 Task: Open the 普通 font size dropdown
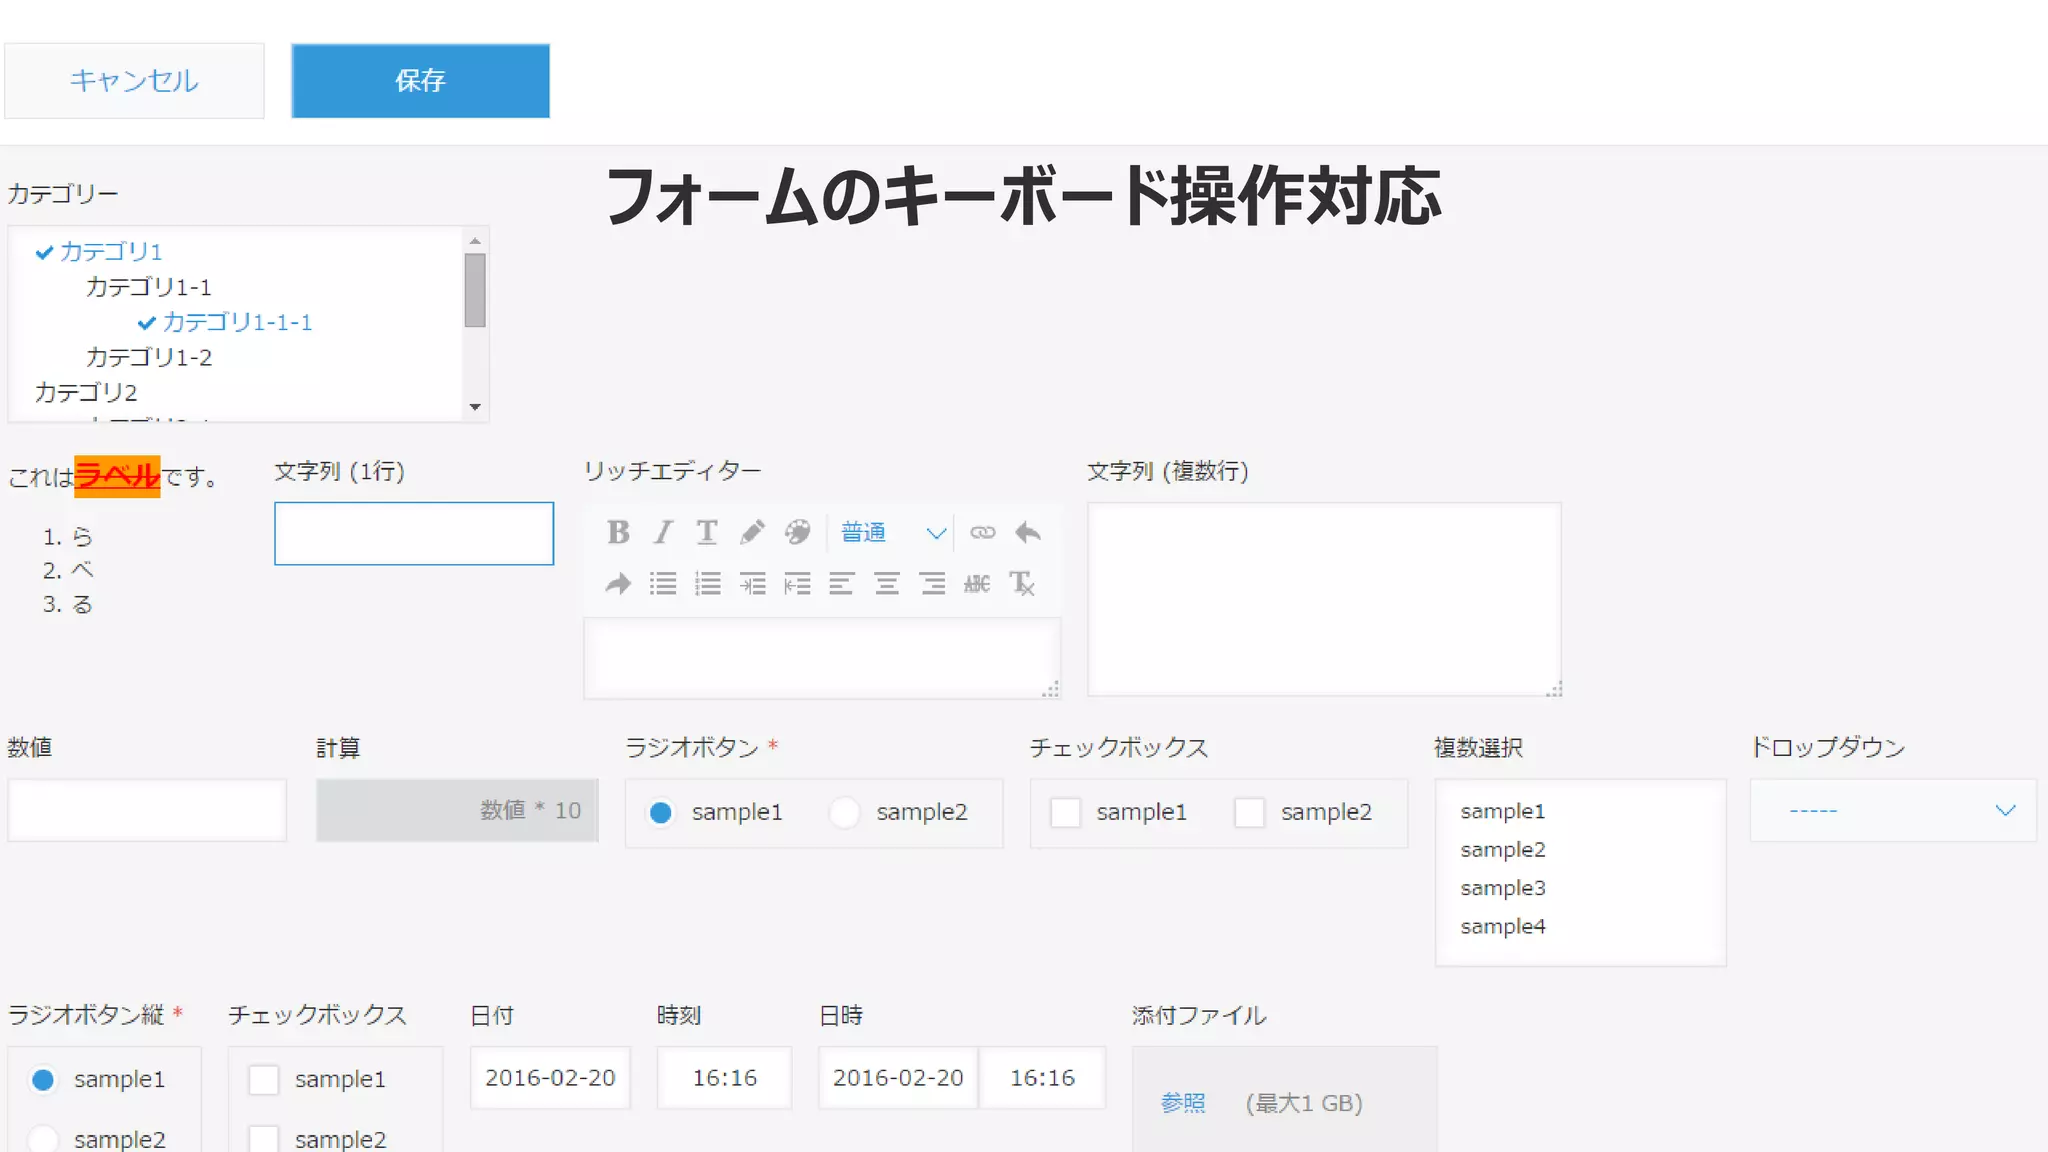pos(893,532)
